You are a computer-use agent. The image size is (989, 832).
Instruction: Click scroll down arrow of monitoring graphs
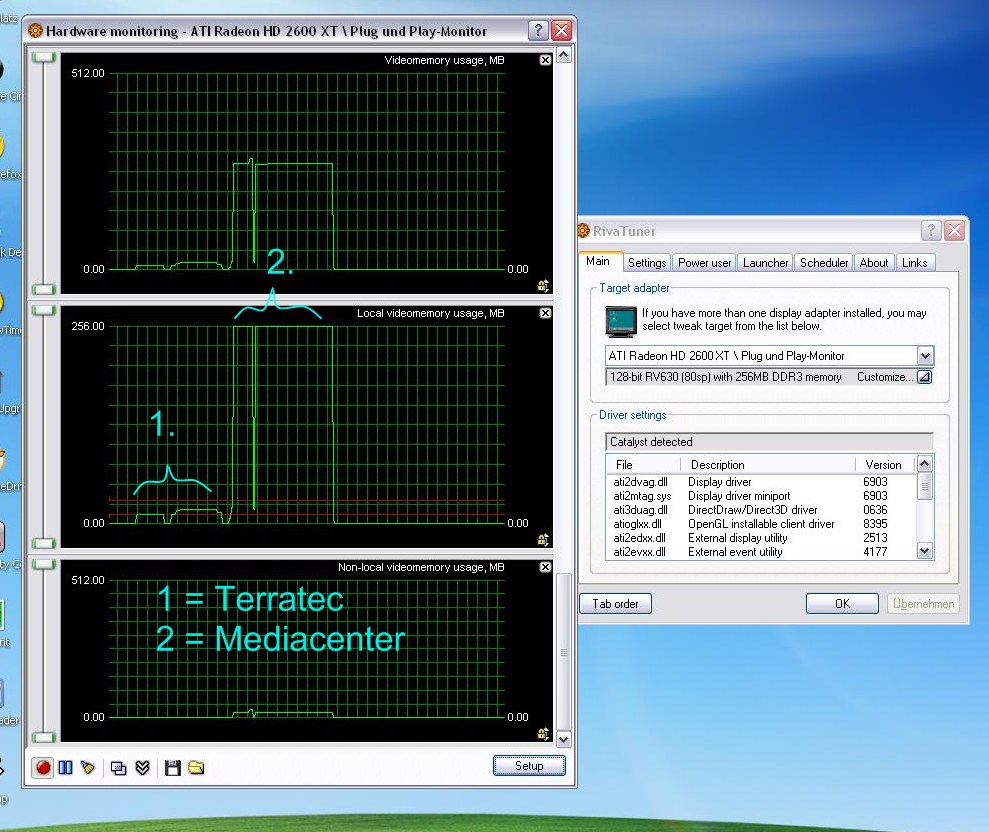[563, 739]
